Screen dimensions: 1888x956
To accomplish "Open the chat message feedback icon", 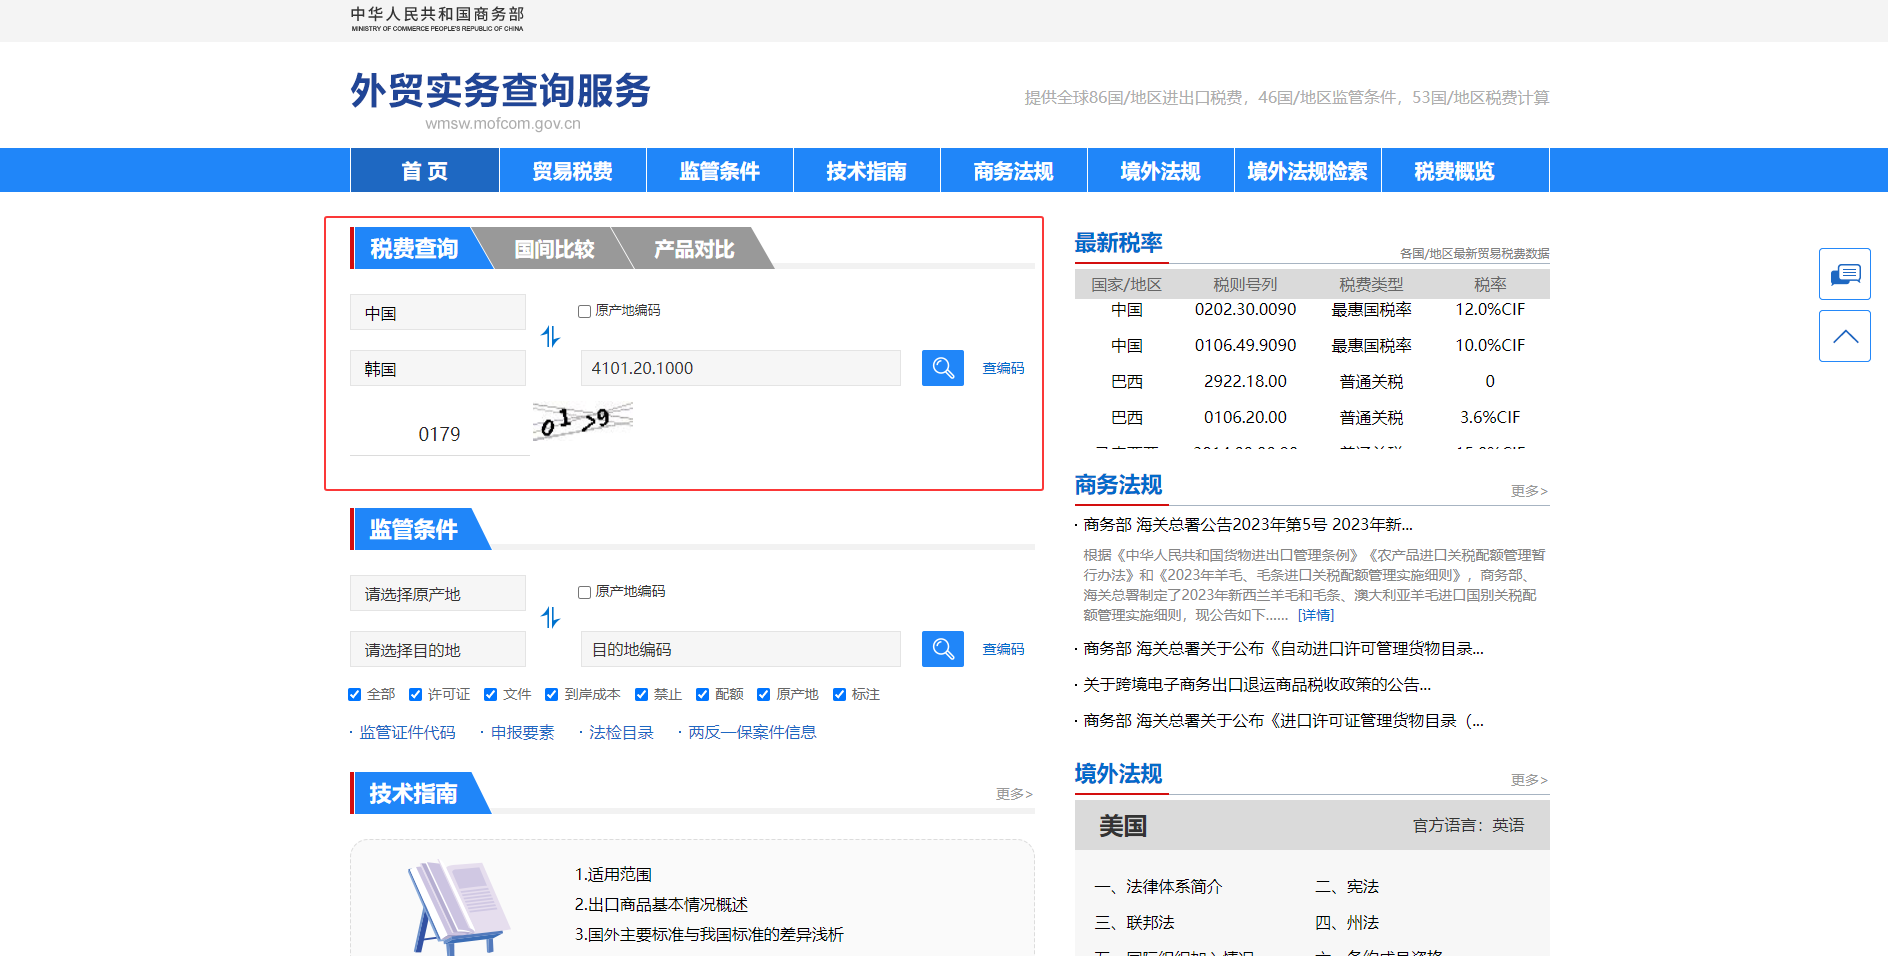I will point(1844,274).
